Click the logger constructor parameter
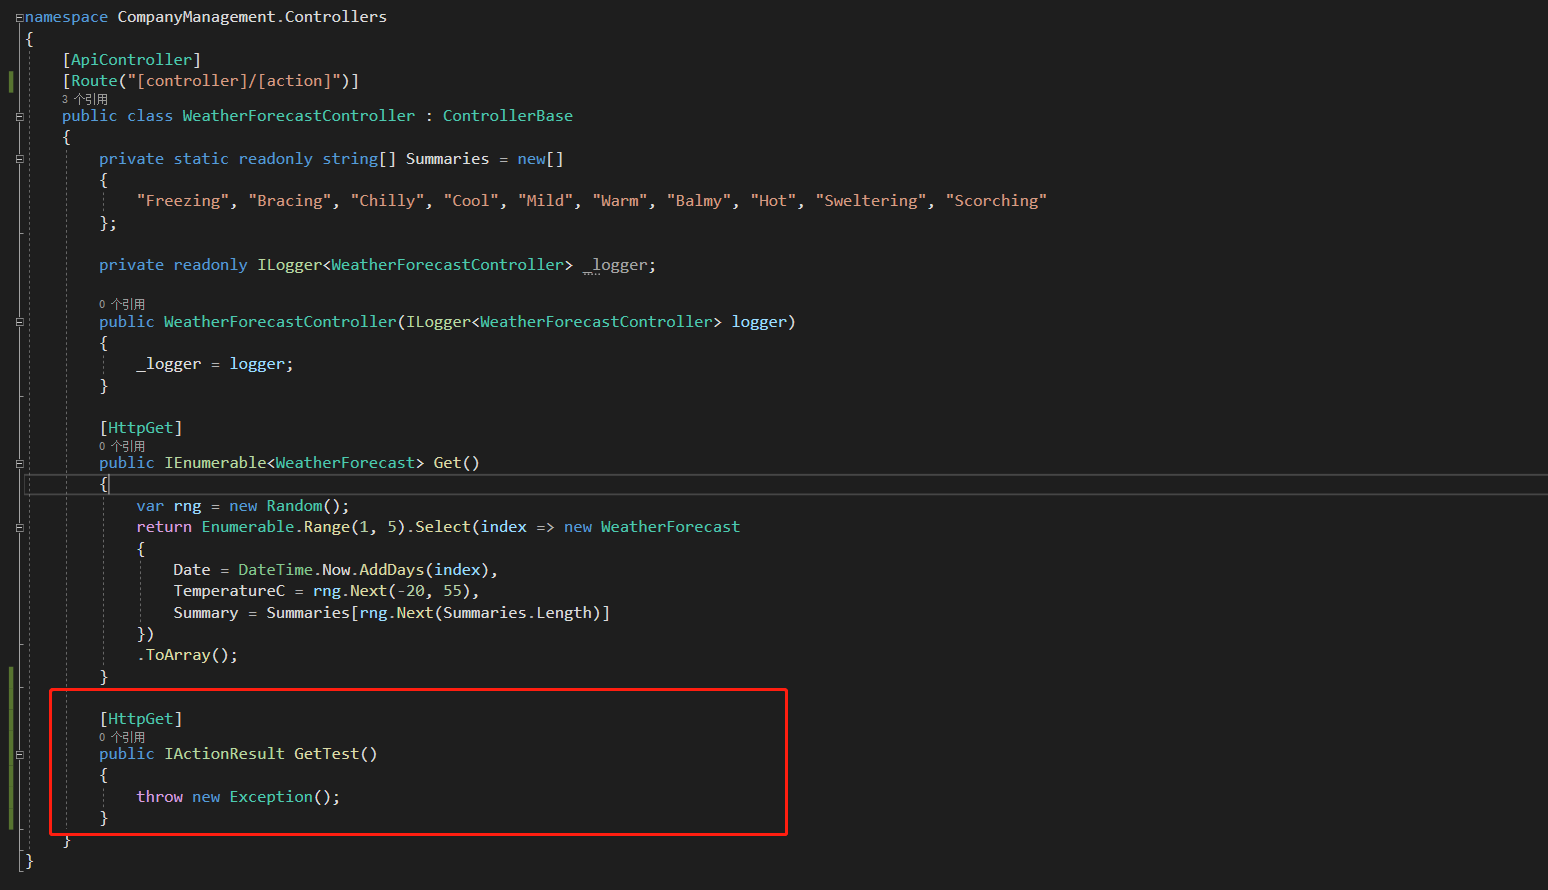1548x890 pixels. pos(759,322)
